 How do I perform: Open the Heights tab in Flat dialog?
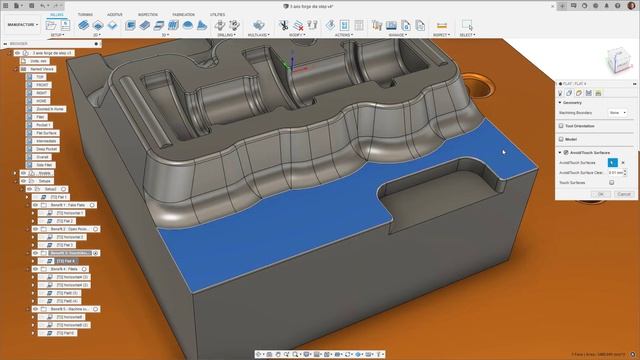pyautogui.click(x=579, y=93)
